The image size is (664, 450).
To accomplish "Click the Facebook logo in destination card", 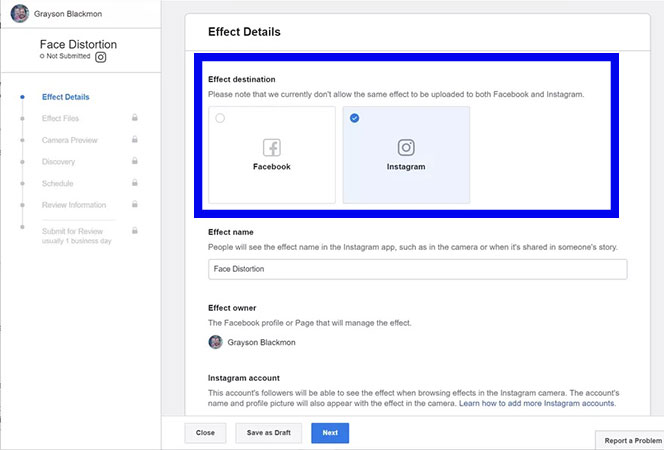I will [272, 148].
